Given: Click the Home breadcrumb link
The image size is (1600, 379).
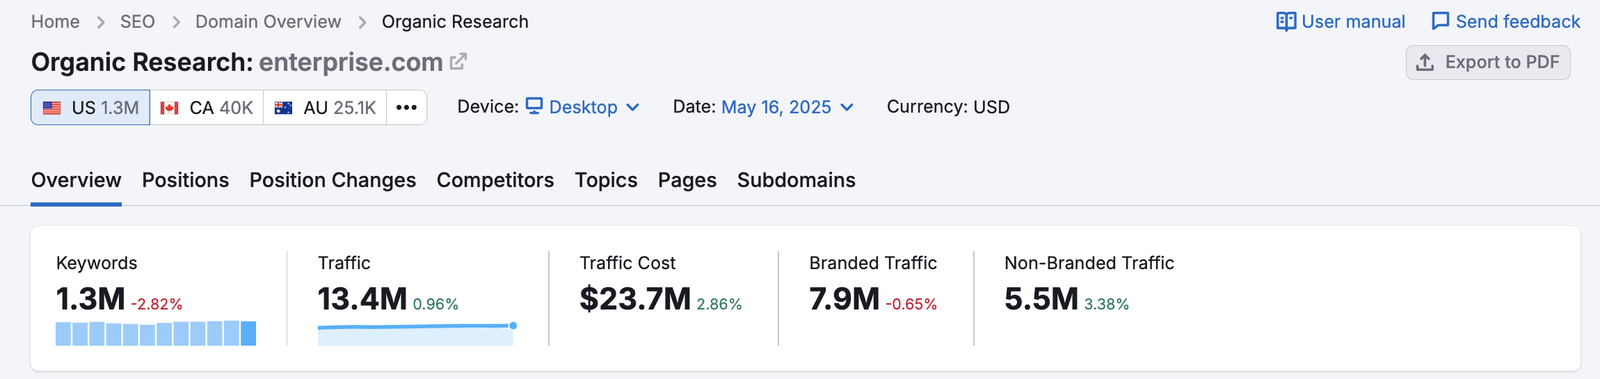Looking at the screenshot, I should point(55,22).
